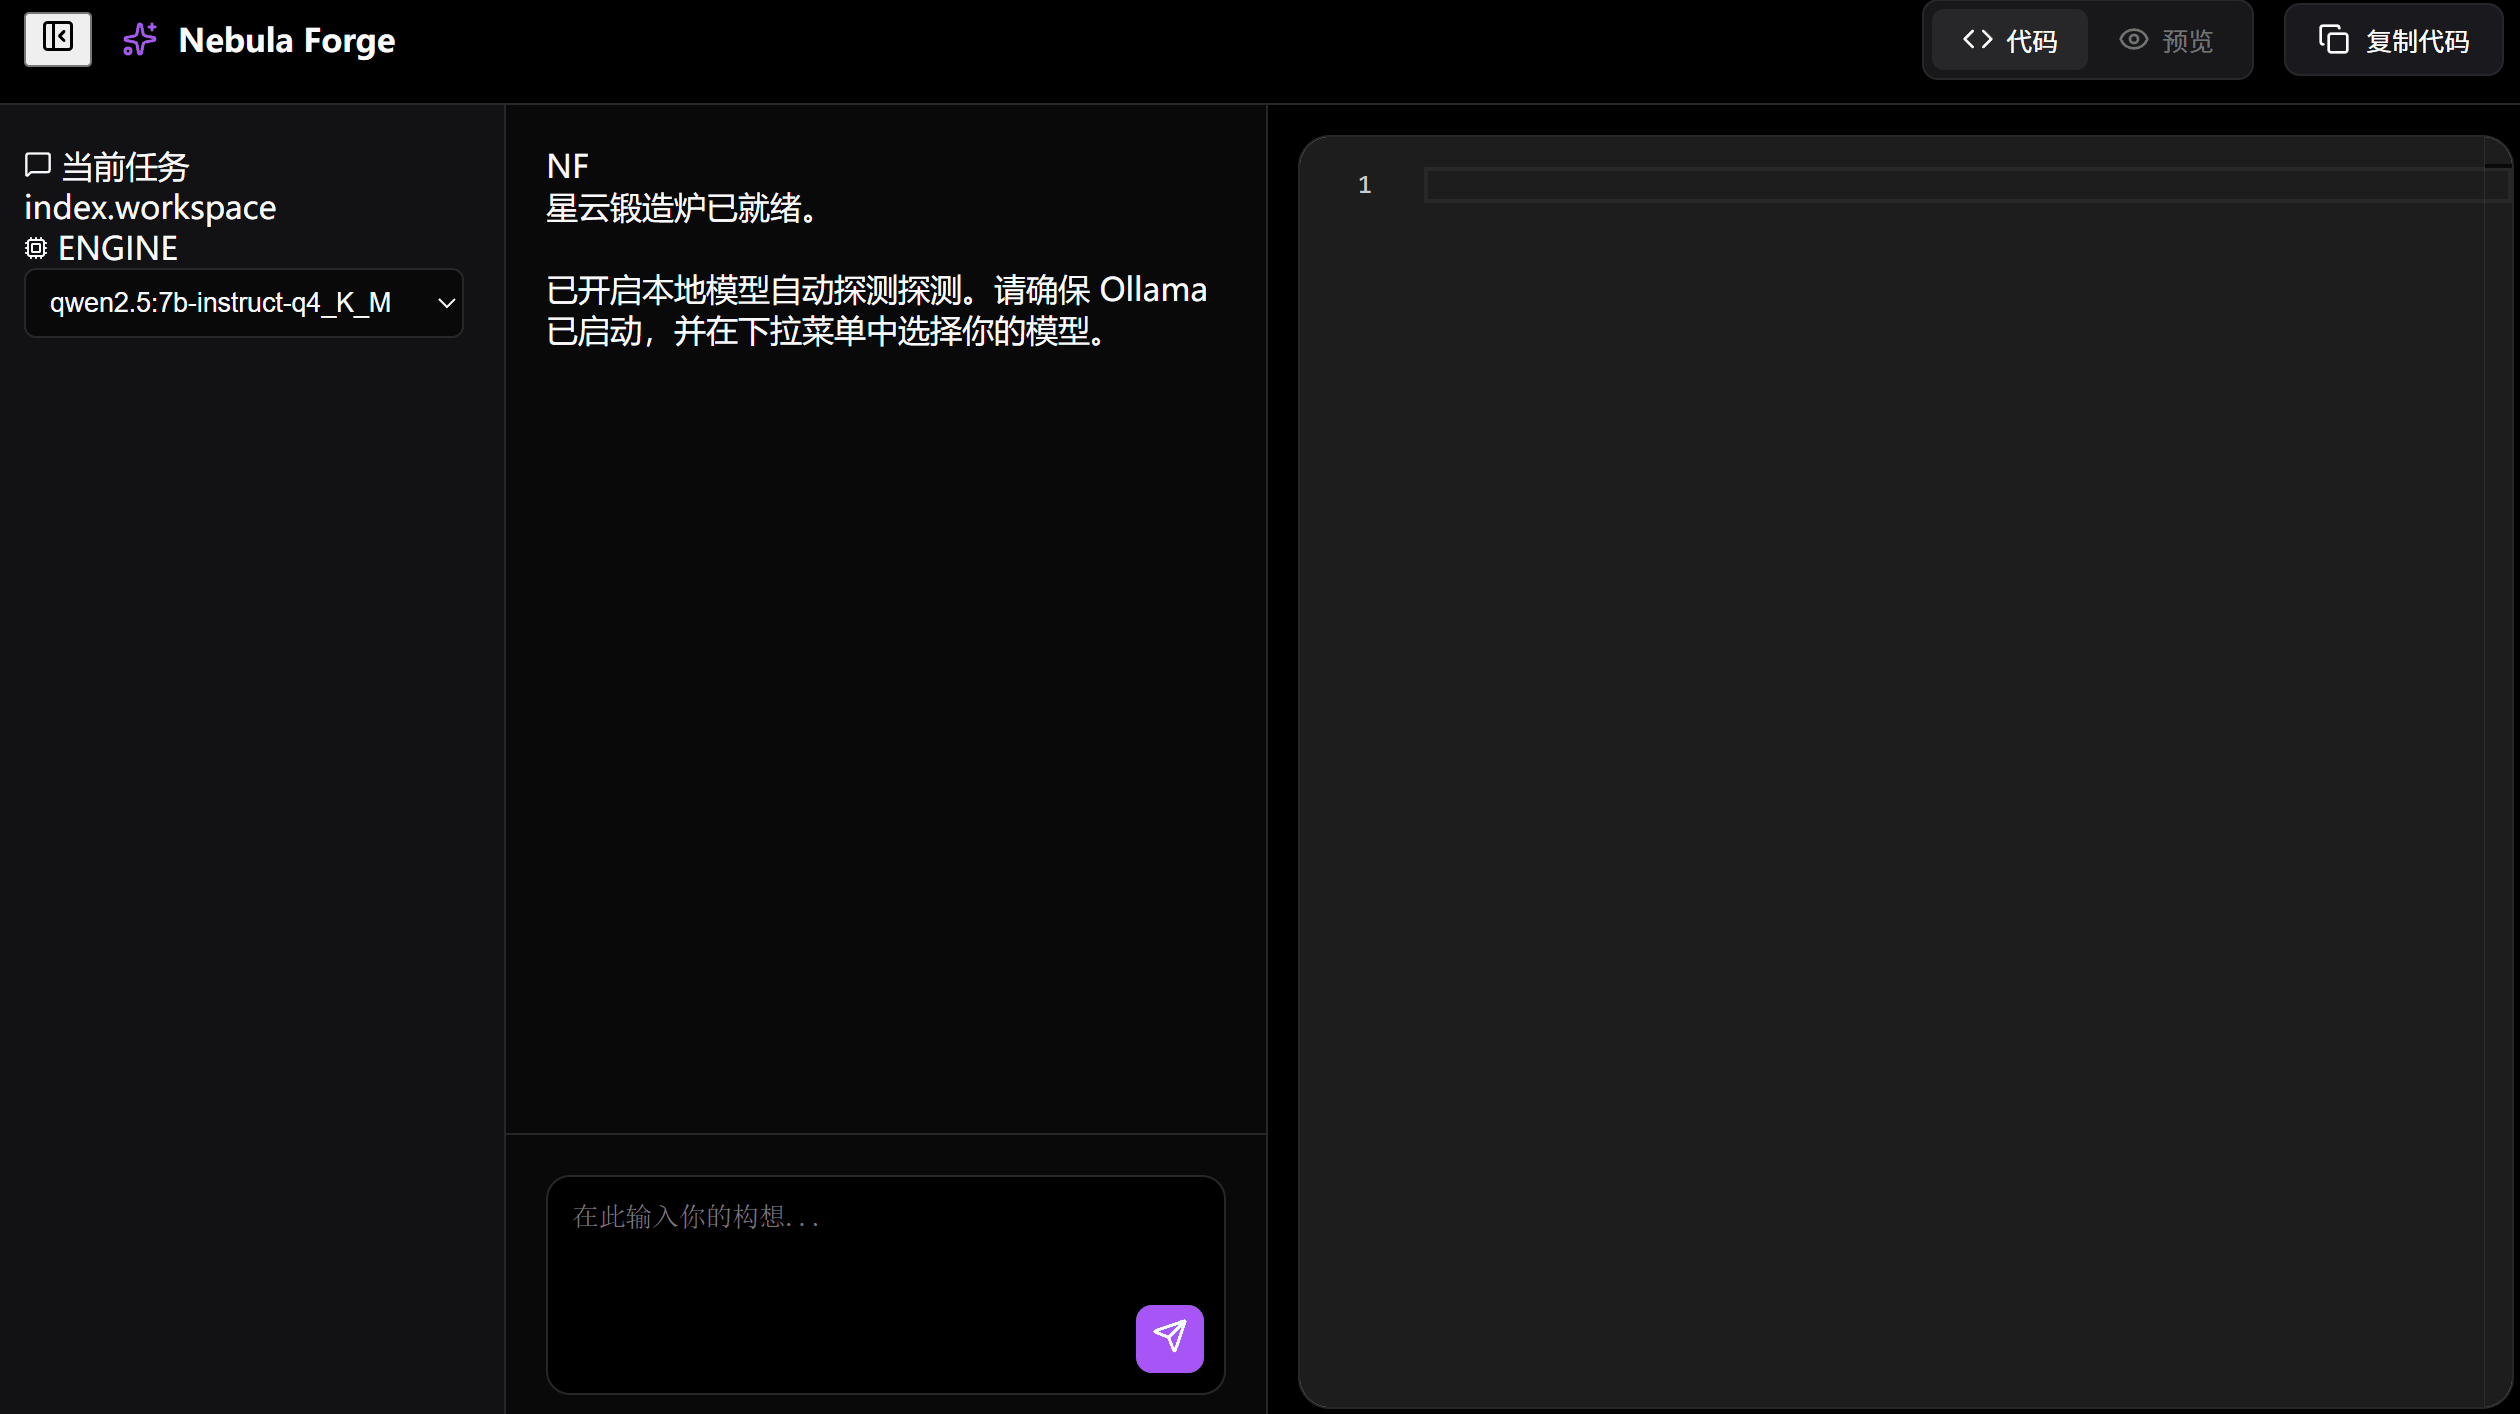This screenshot has width=2520, height=1414.
Task: Click the chip icon beside ENGINE
Action: (x=36, y=248)
